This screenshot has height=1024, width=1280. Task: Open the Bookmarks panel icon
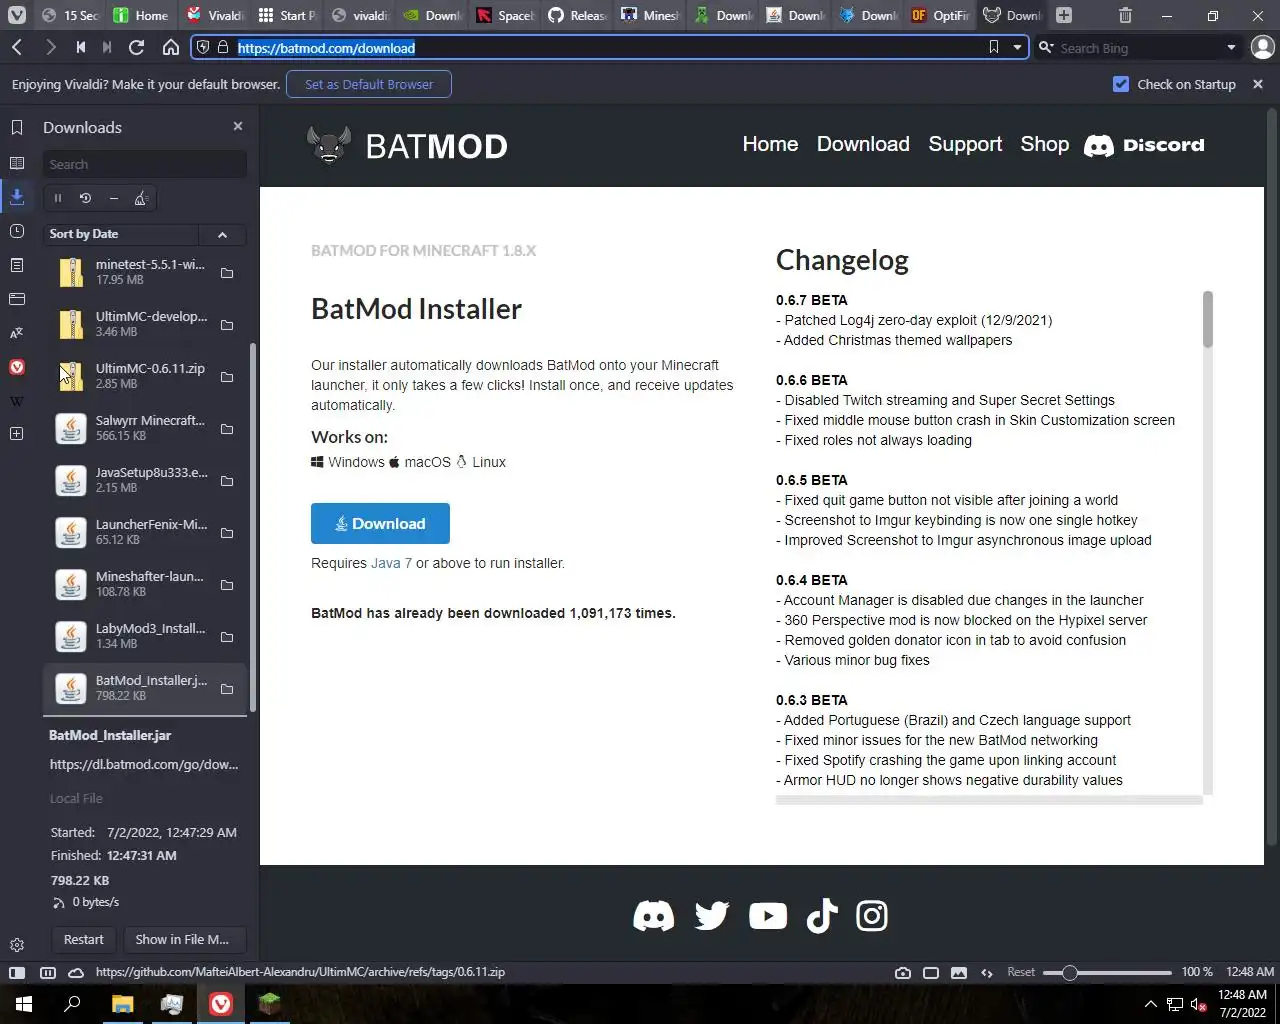tap(17, 127)
